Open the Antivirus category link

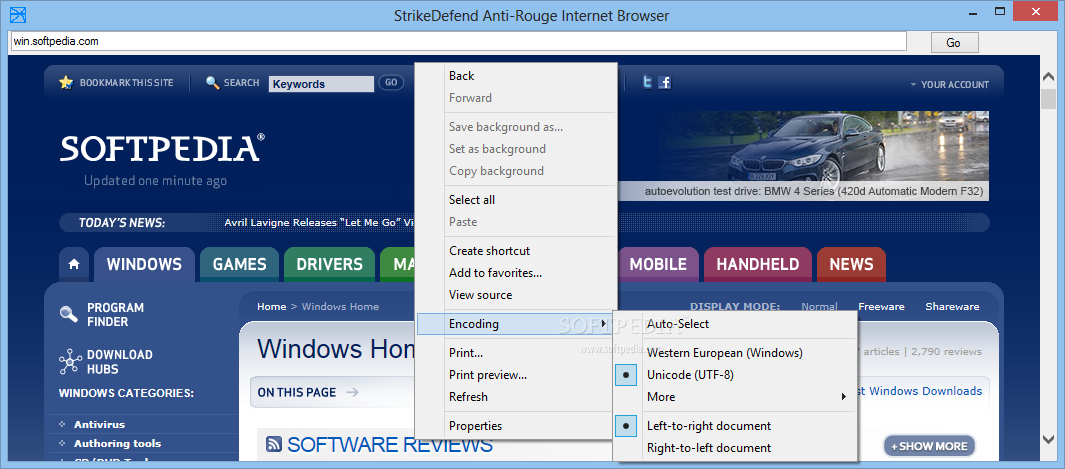point(99,425)
